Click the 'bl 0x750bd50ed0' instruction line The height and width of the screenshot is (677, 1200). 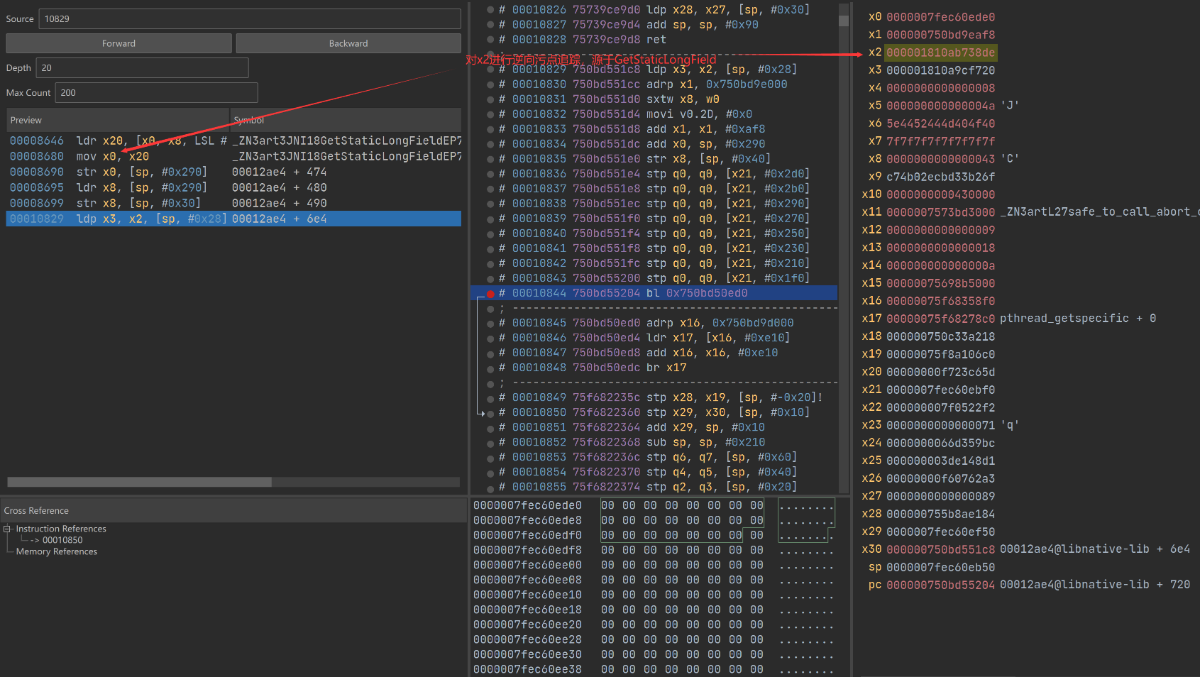(697, 293)
